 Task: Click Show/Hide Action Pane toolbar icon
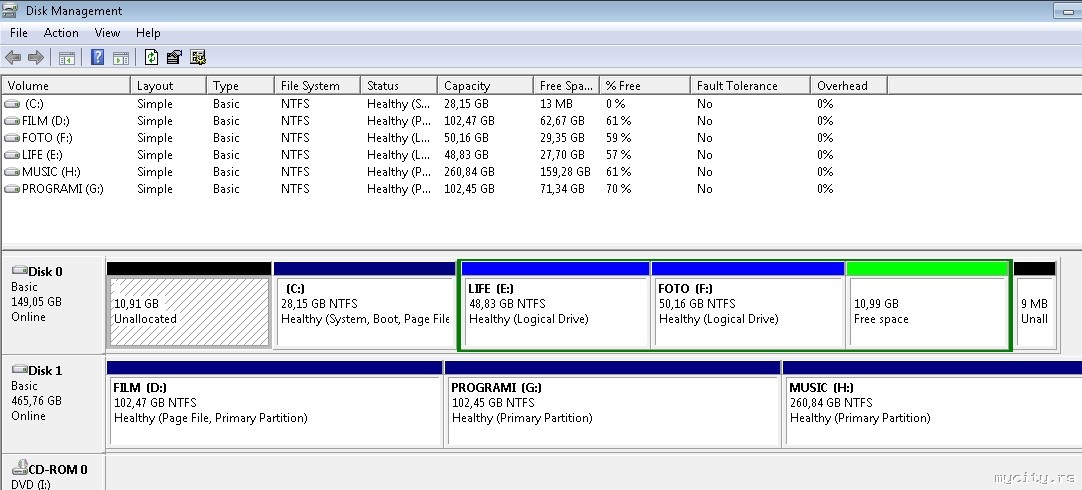click(x=120, y=57)
